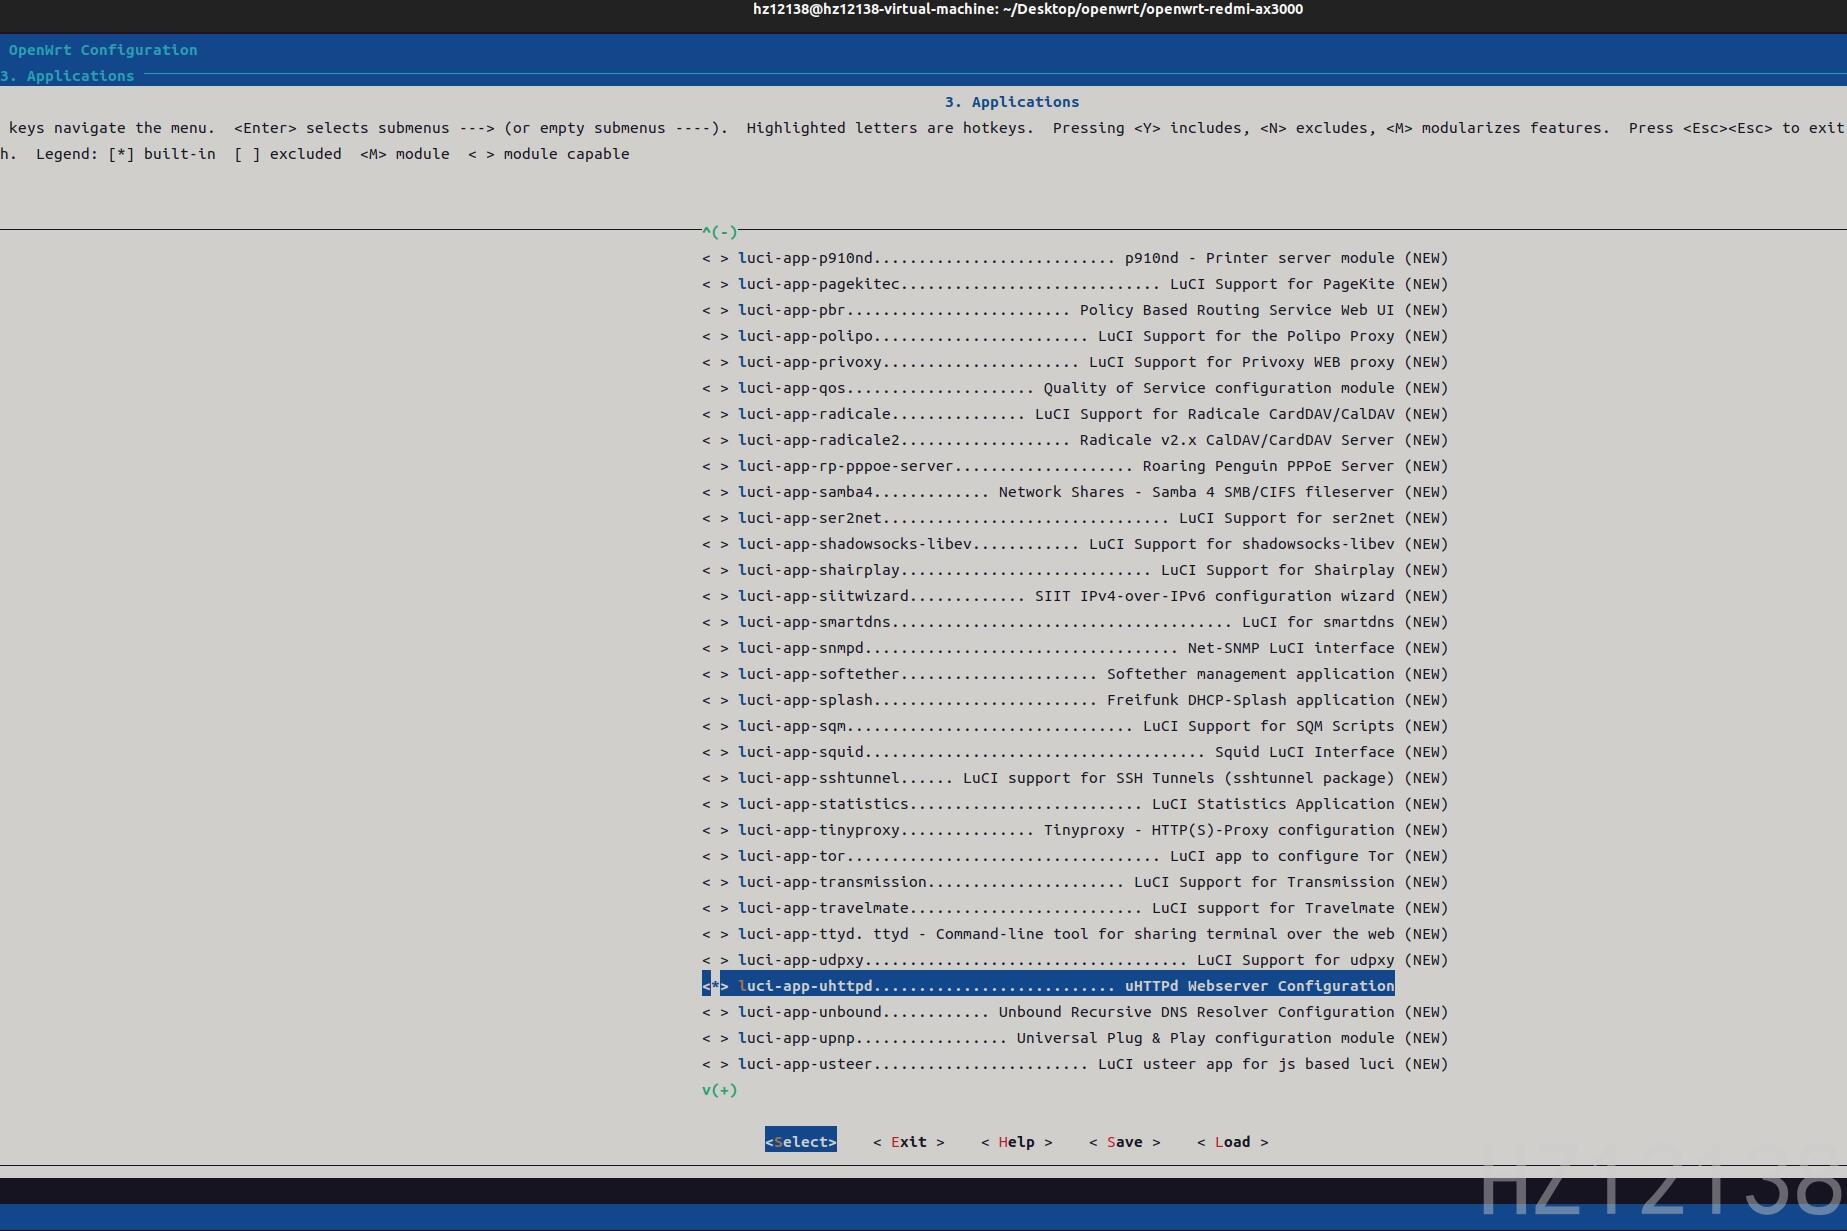1847x1231 pixels.
Task: Toggle the selected luci-app-uhttpd bracket
Action: coord(715,986)
